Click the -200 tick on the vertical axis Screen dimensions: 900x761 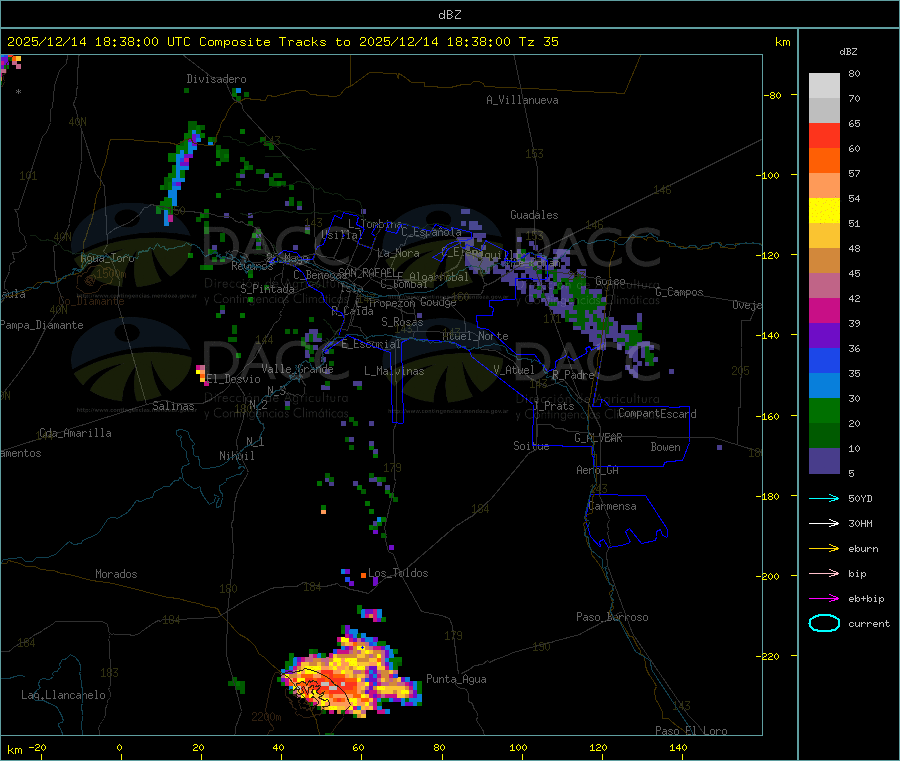(770, 576)
